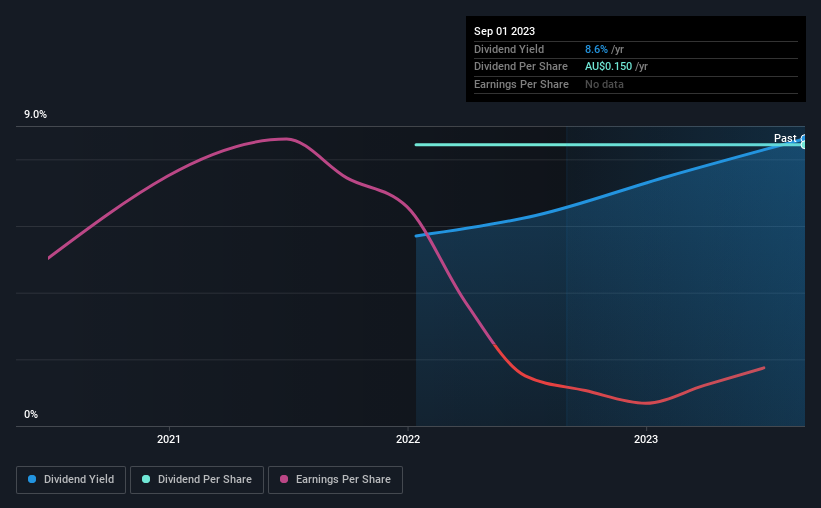Click the Sep 01 2023 tooltip date
This screenshot has height=508, width=821.
(504, 31)
